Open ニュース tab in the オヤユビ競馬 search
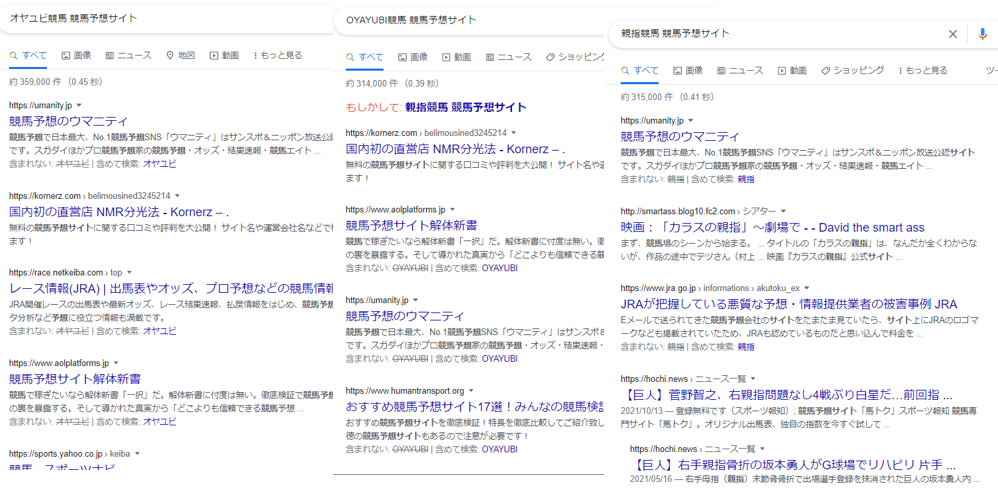 click(x=129, y=55)
